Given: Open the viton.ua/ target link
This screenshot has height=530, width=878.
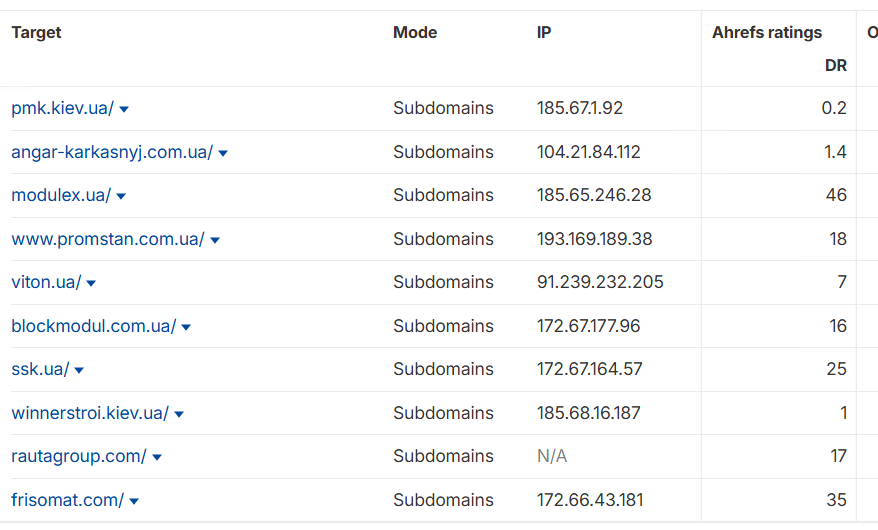Looking at the screenshot, I should tap(46, 282).
